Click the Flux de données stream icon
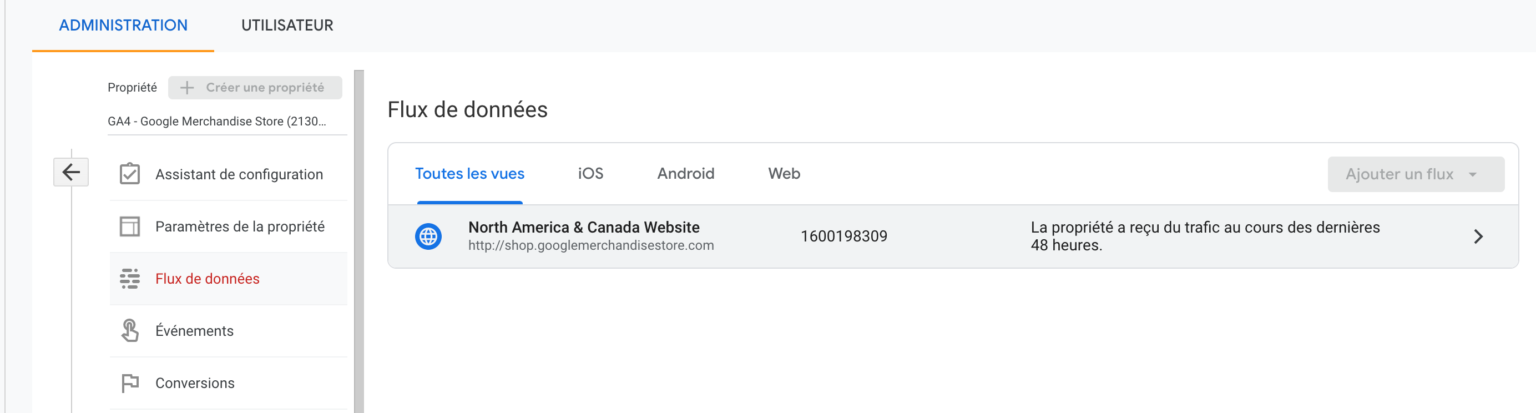1536x413 pixels. pyautogui.click(x=129, y=279)
